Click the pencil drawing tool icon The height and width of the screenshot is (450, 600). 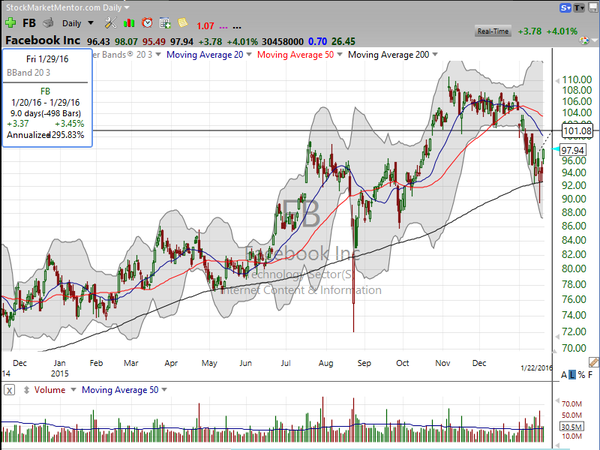tap(593, 362)
